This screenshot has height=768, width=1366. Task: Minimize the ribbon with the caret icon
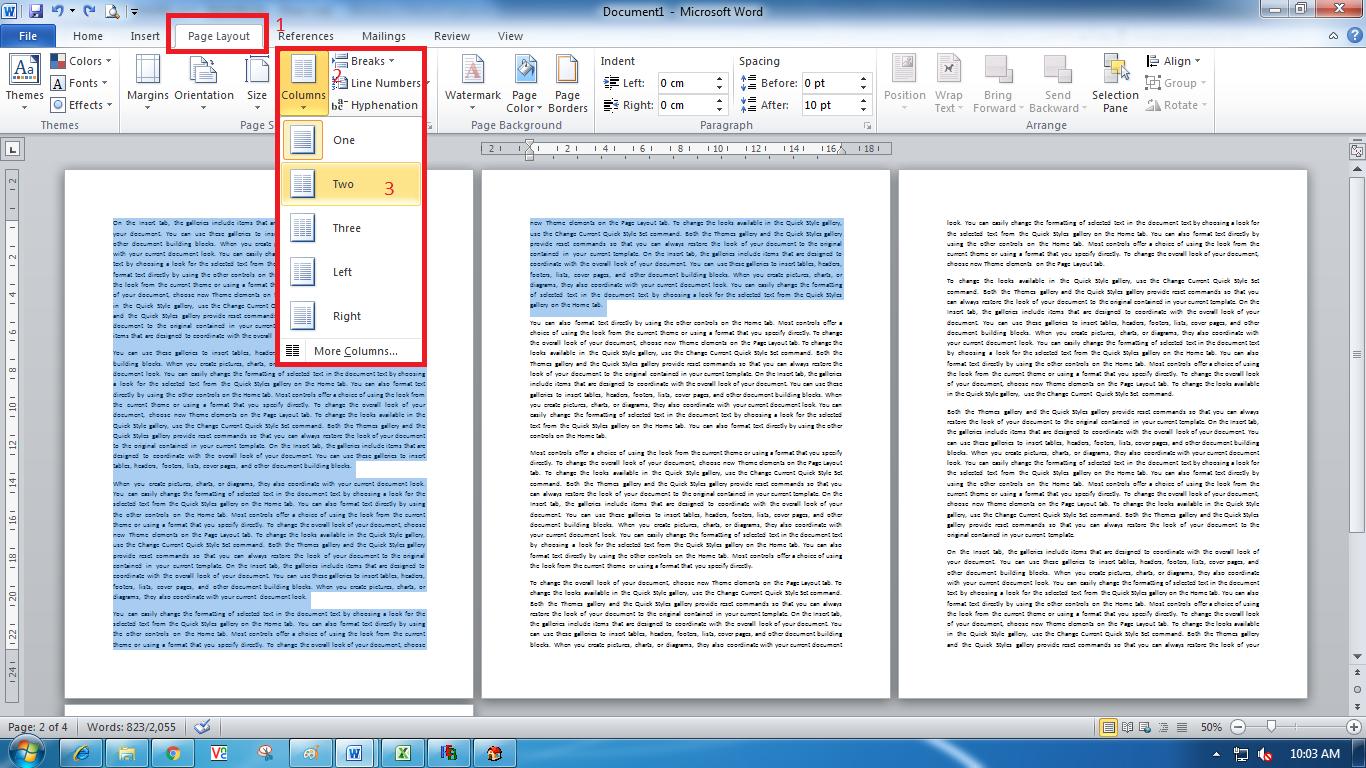tap(1334, 36)
